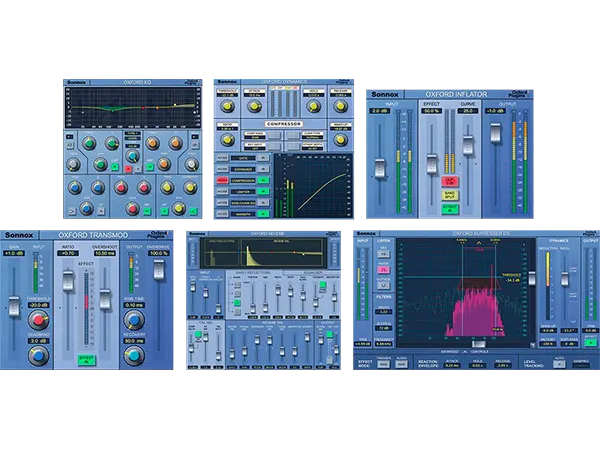Switch to Early Reflections tab in Oxford Reverb
600x450 pixels.
[x=252, y=272]
